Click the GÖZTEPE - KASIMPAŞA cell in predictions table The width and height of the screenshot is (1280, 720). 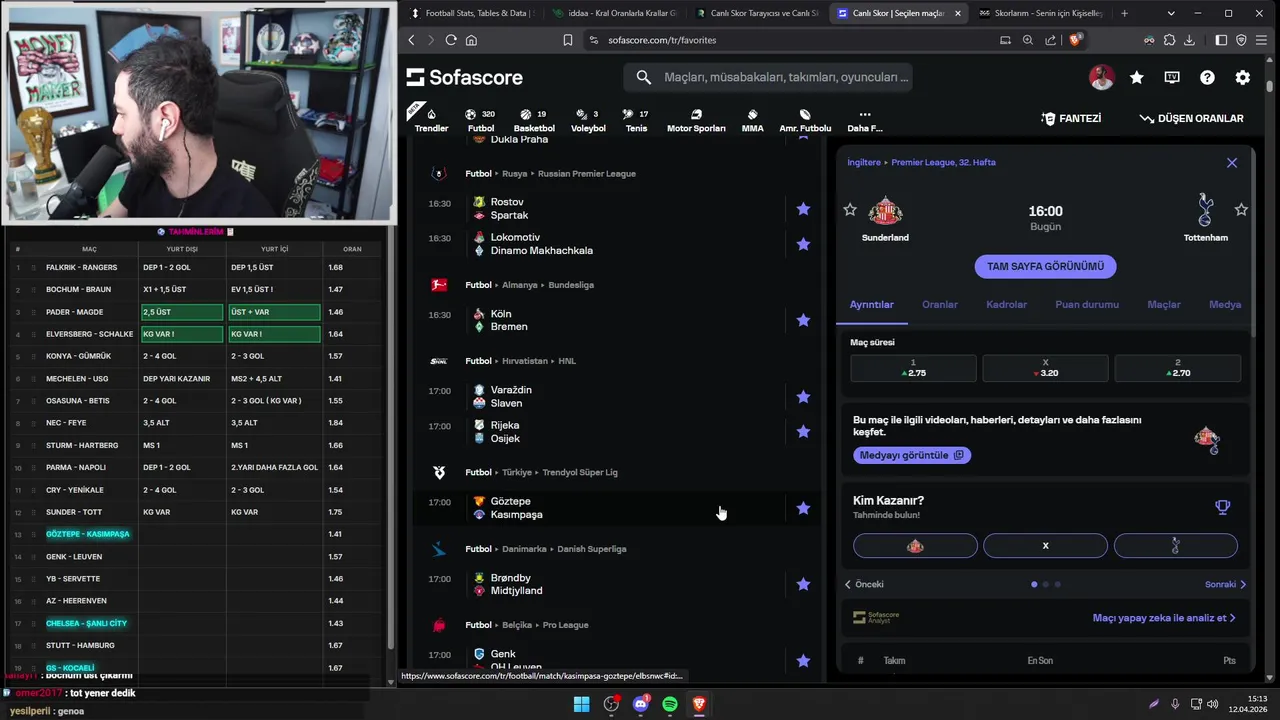88,534
